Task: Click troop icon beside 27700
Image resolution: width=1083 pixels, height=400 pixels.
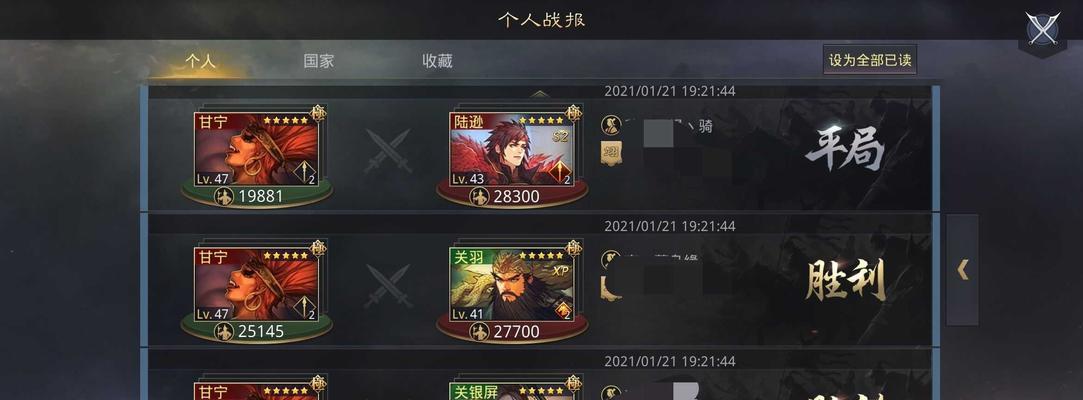Action: 479,332
